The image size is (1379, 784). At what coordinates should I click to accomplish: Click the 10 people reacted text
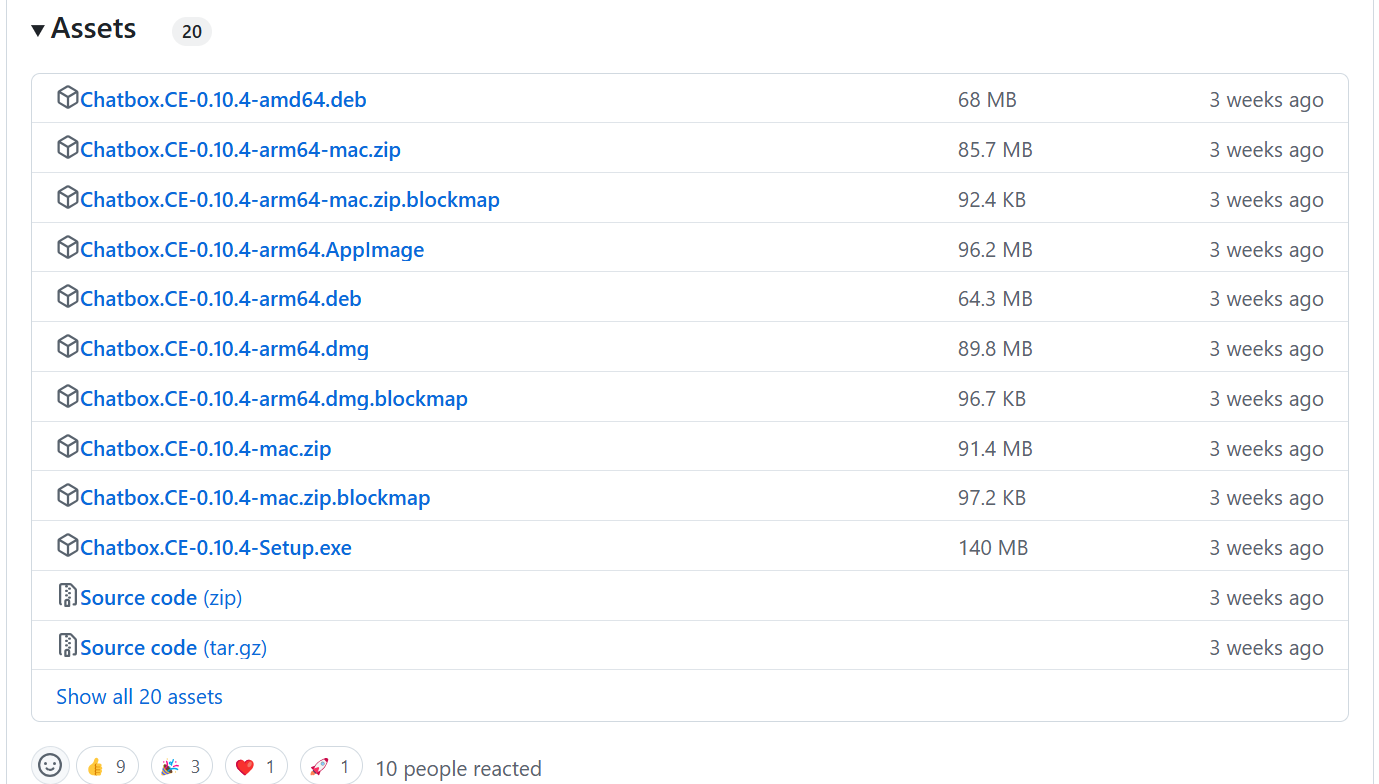point(458,769)
